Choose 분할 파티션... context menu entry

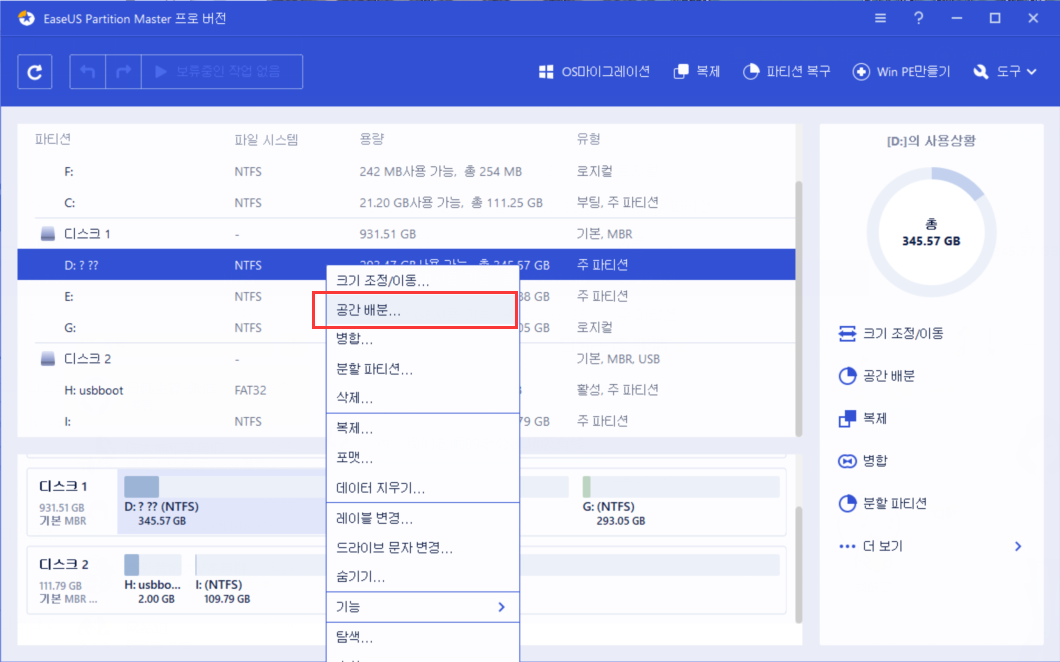pos(423,369)
